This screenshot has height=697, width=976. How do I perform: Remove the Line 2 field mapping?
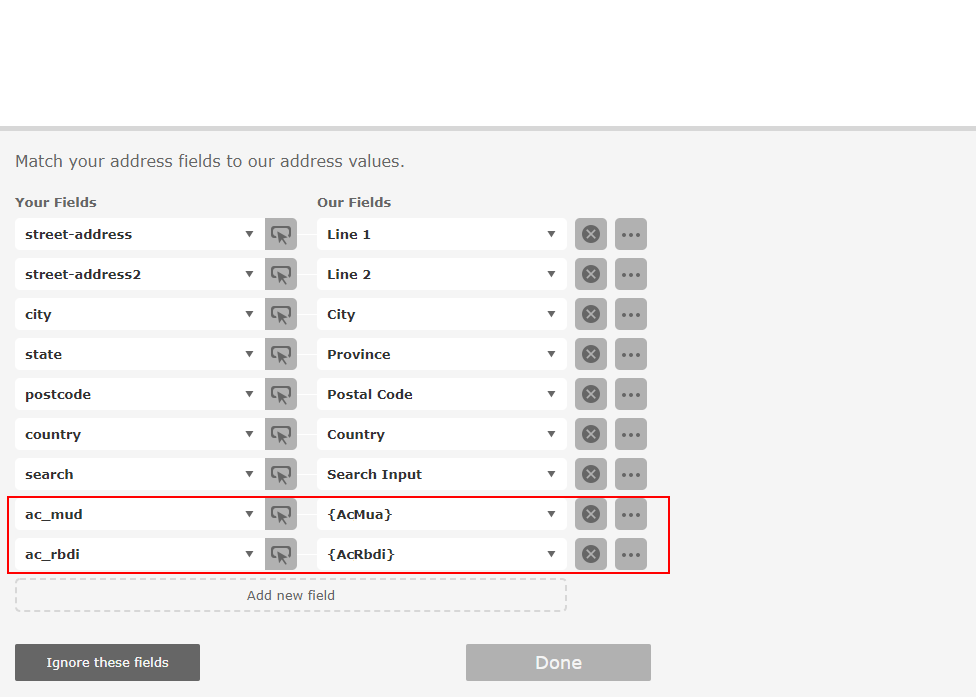pyautogui.click(x=591, y=274)
